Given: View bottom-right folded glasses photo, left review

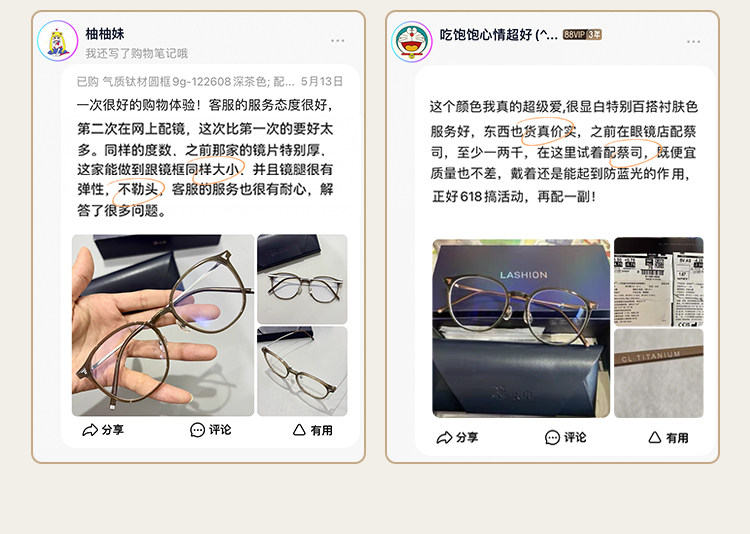Looking at the screenshot, I should click(302, 371).
